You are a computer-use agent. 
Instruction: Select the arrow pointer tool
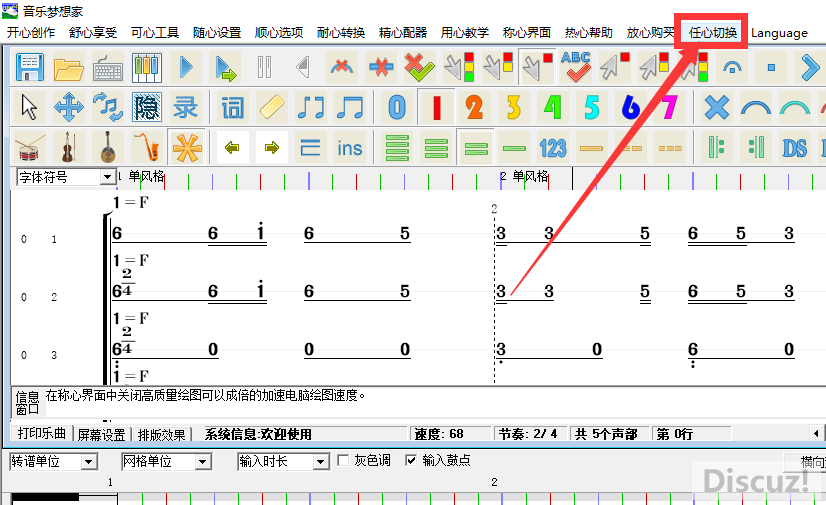(30, 107)
